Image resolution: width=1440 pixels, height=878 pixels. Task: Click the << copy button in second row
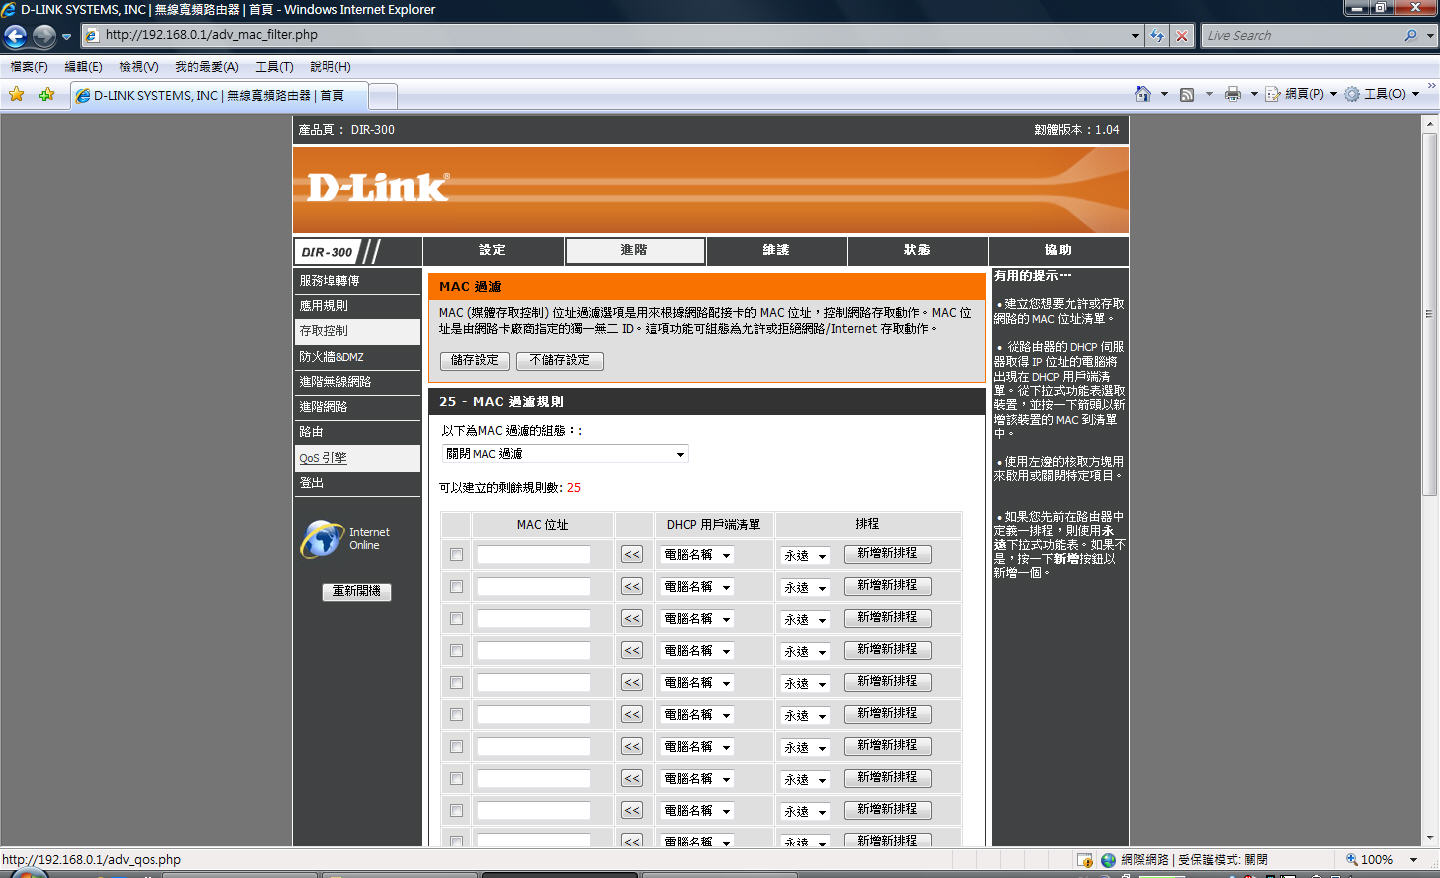click(632, 586)
